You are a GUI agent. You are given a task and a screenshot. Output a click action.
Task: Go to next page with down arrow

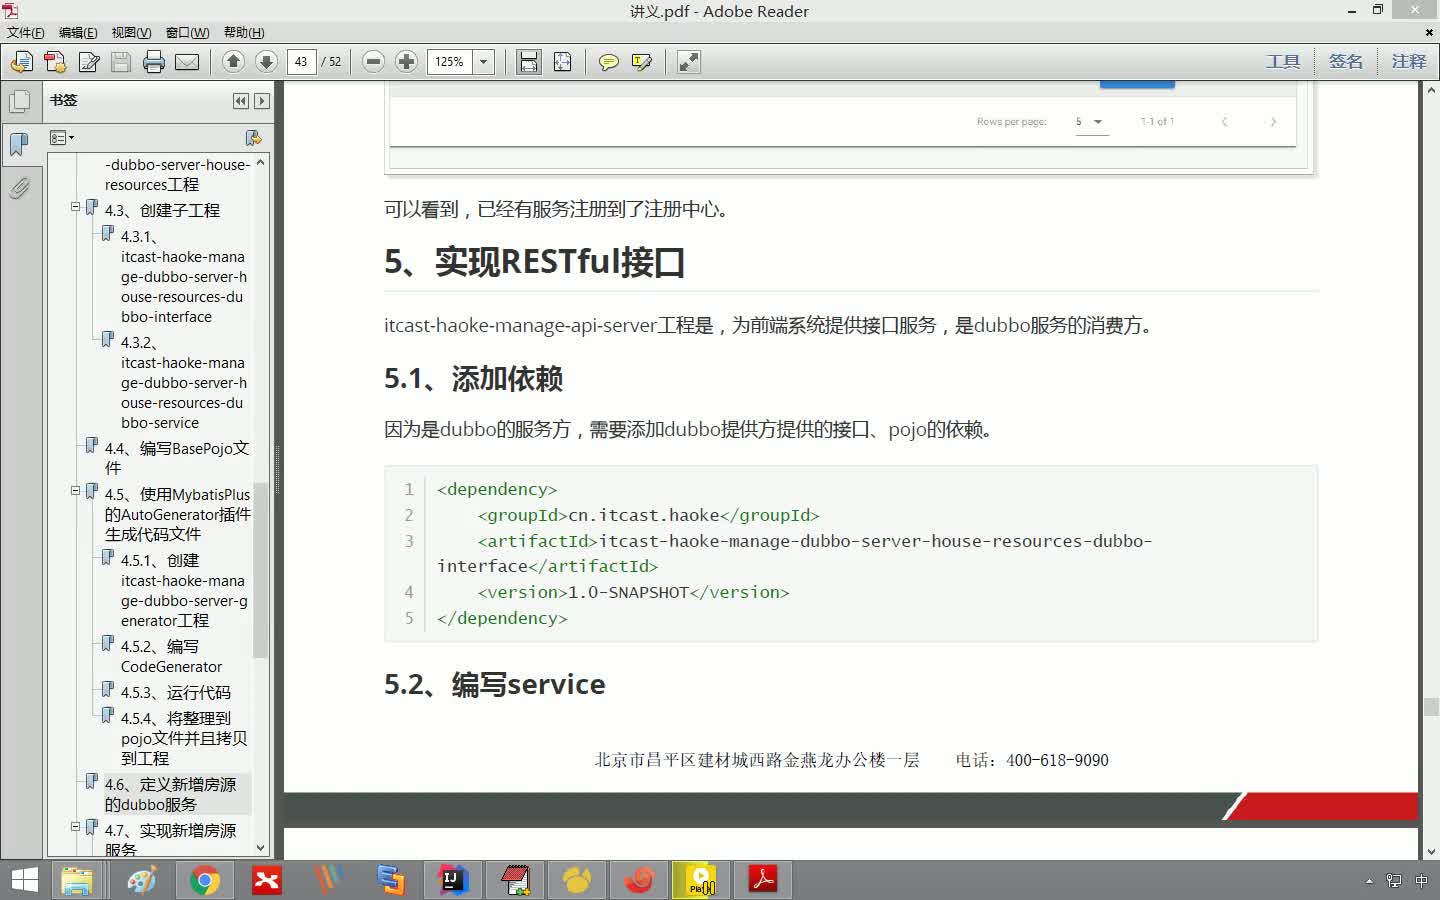click(x=266, y=62)
